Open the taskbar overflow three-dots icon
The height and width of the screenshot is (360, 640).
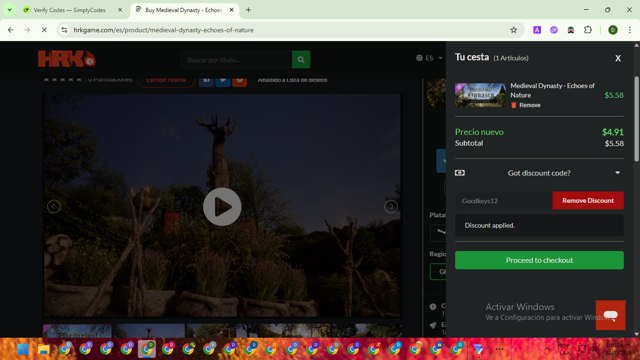[499, 349]
